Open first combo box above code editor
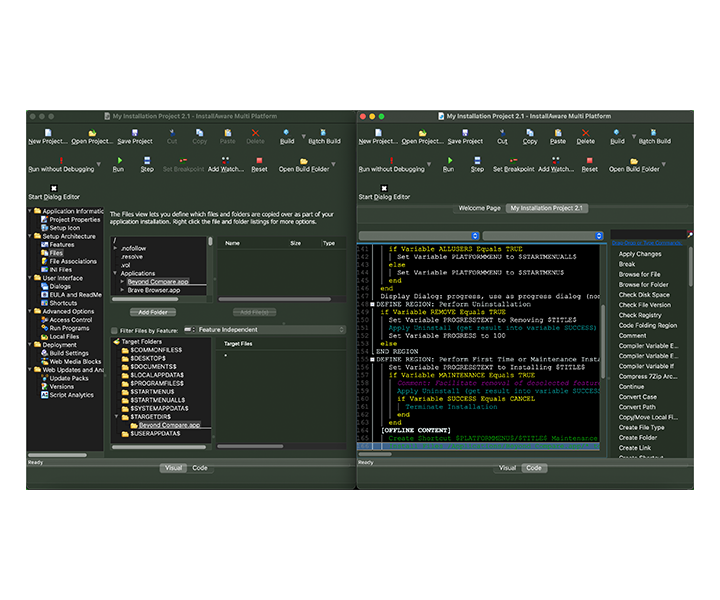 point(419,236)
